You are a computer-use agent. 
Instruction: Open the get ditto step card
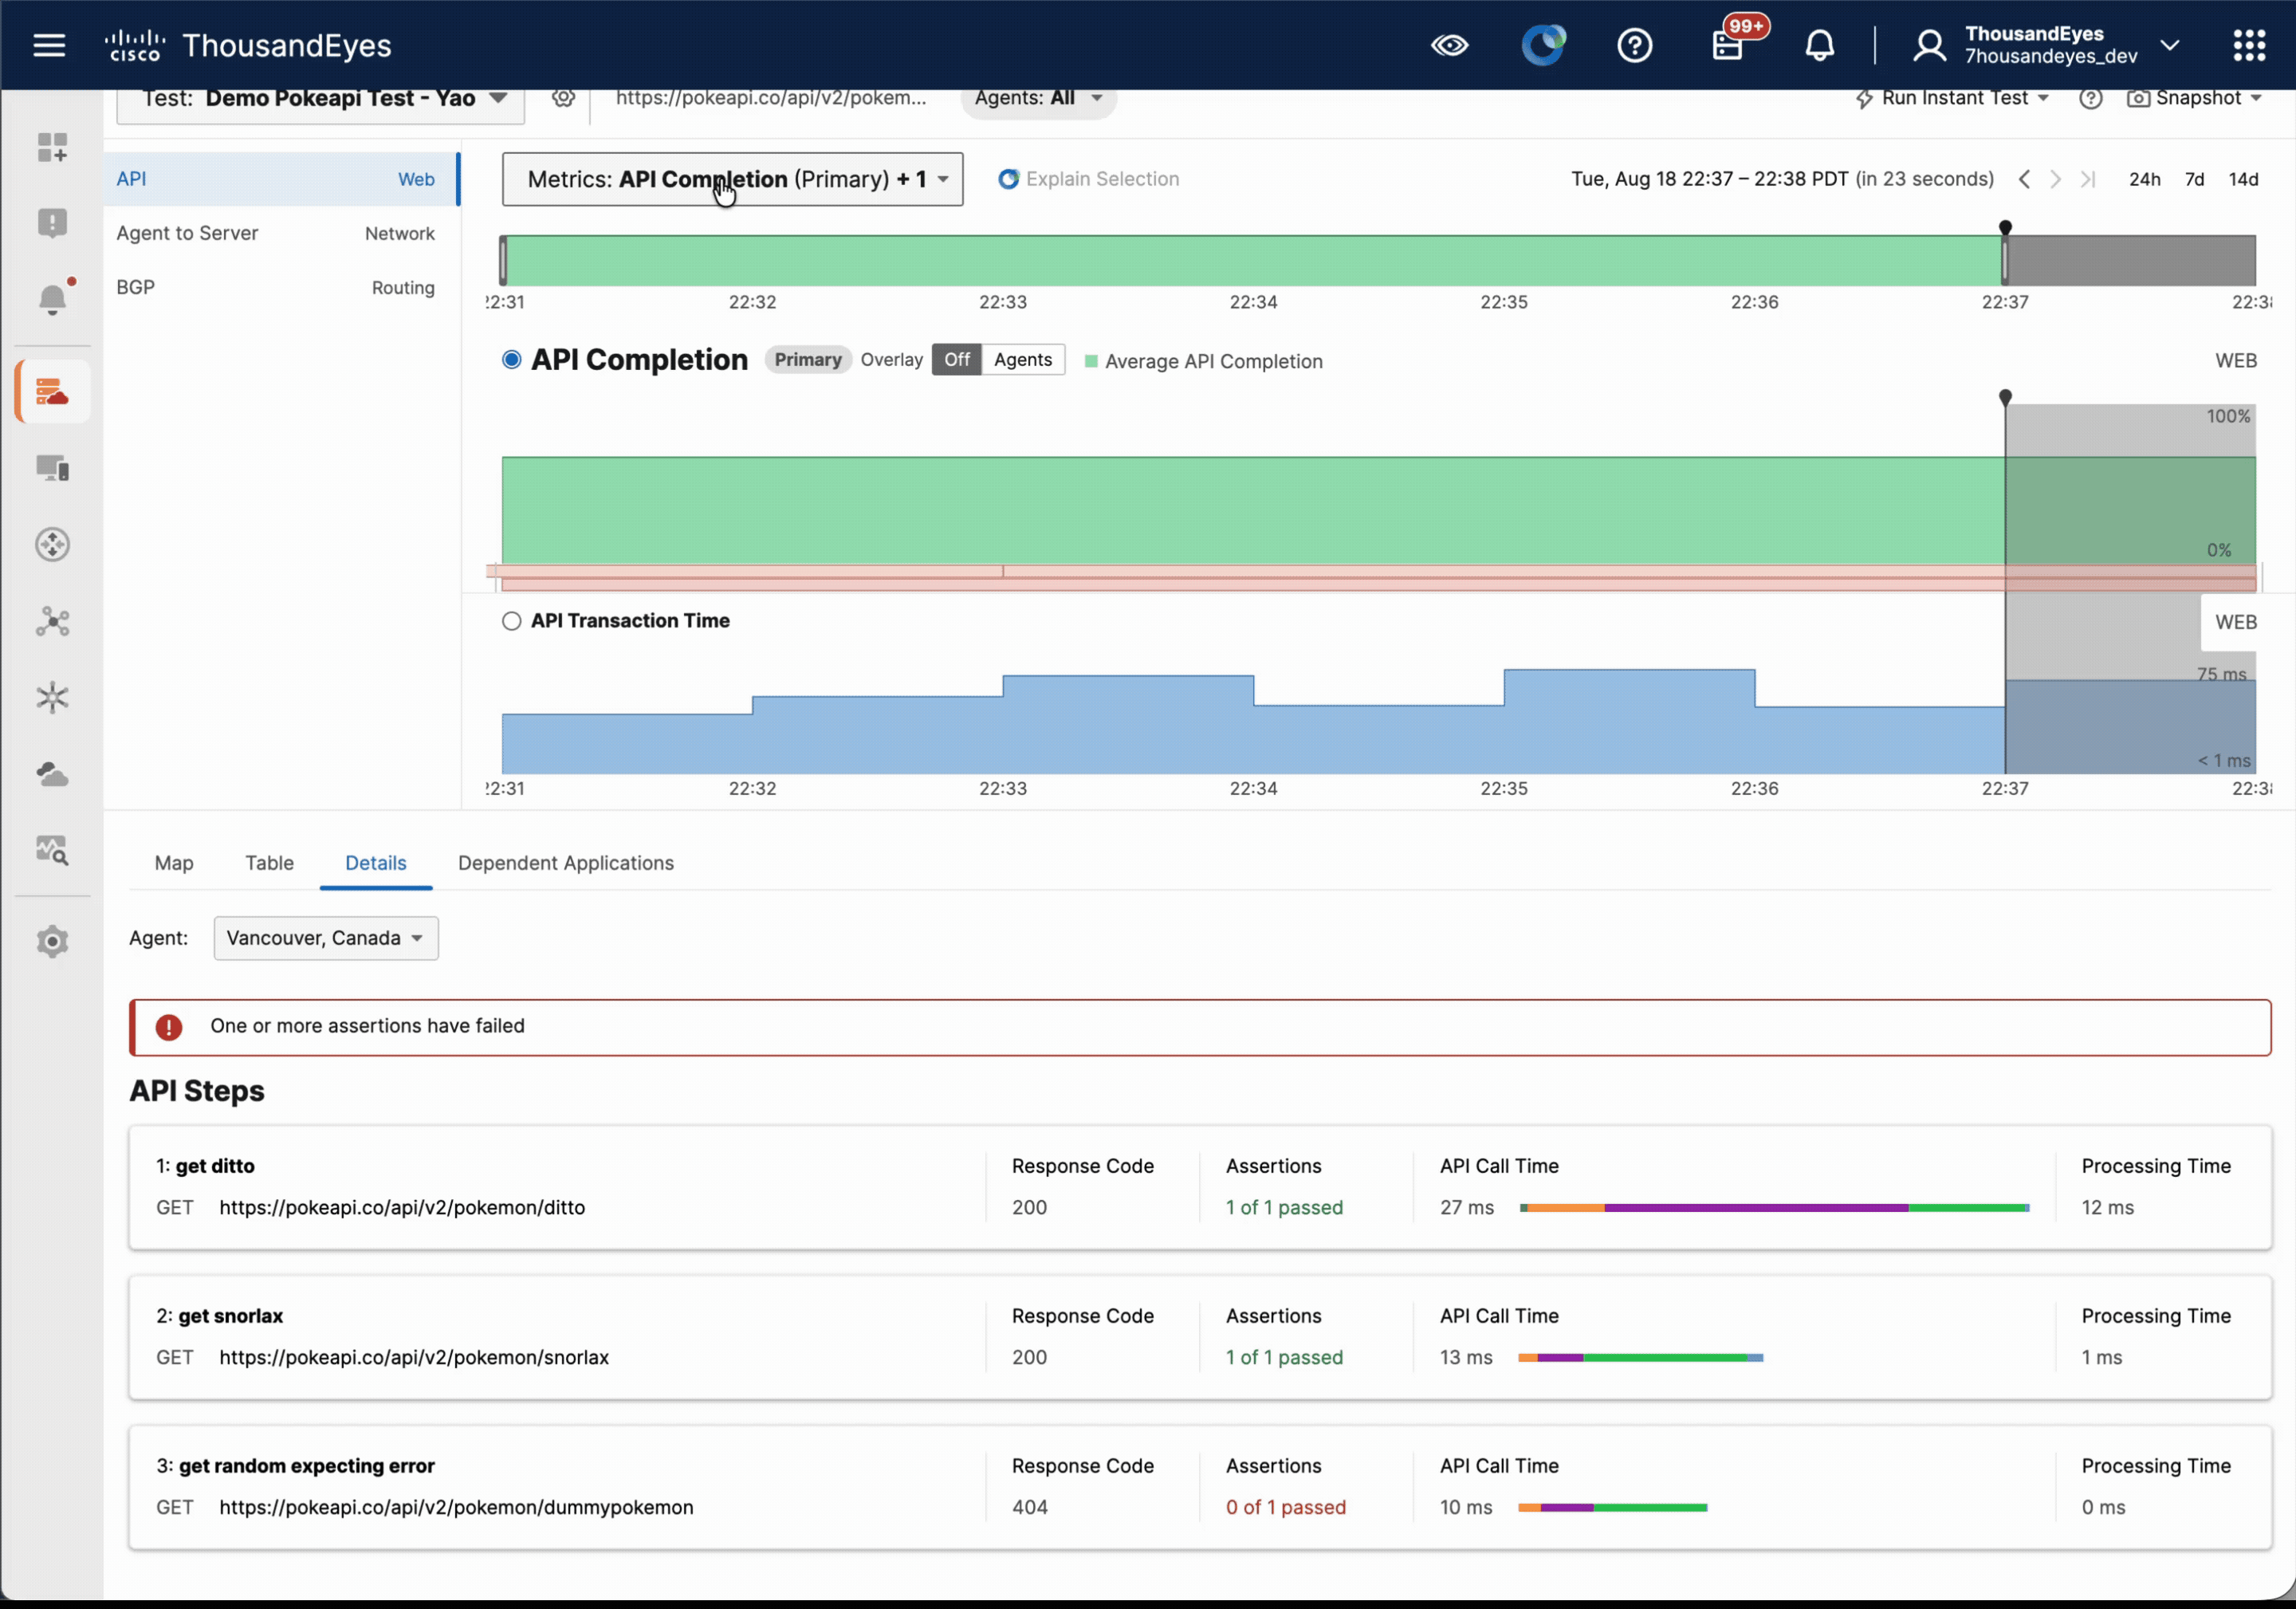point(1199,1187)
